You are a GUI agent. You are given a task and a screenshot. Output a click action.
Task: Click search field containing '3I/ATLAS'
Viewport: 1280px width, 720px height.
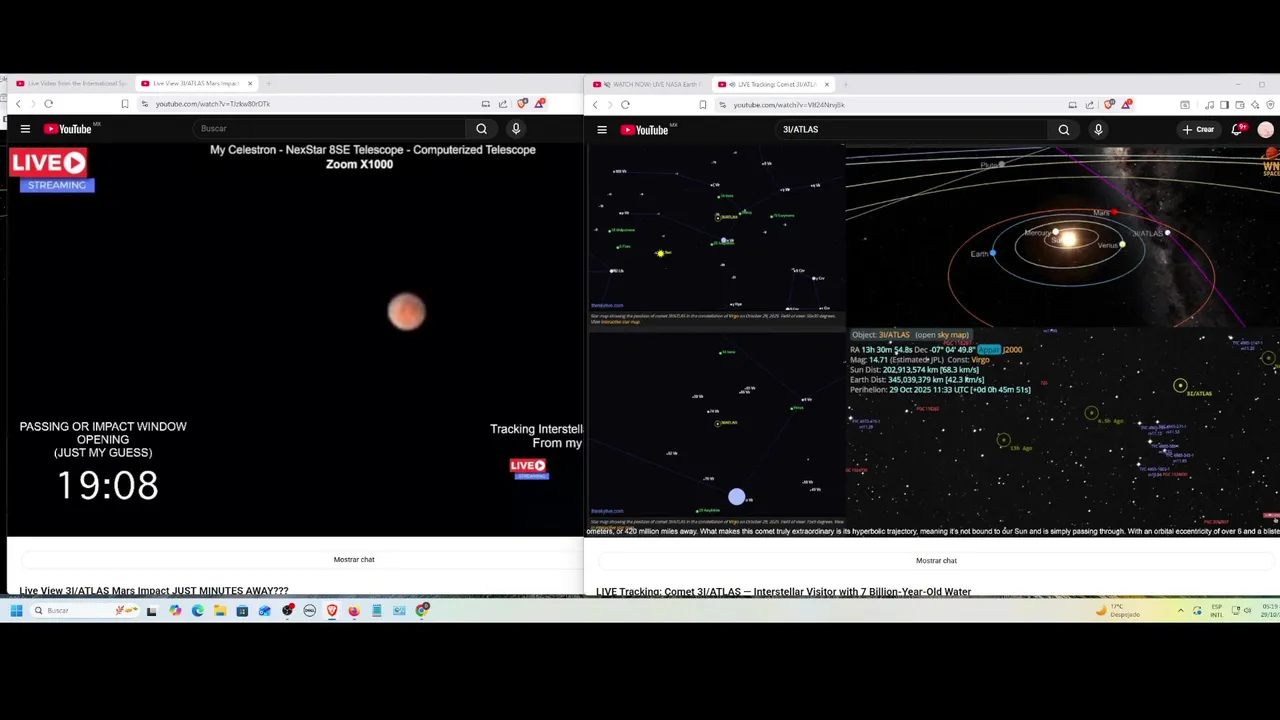coord(913,130)
